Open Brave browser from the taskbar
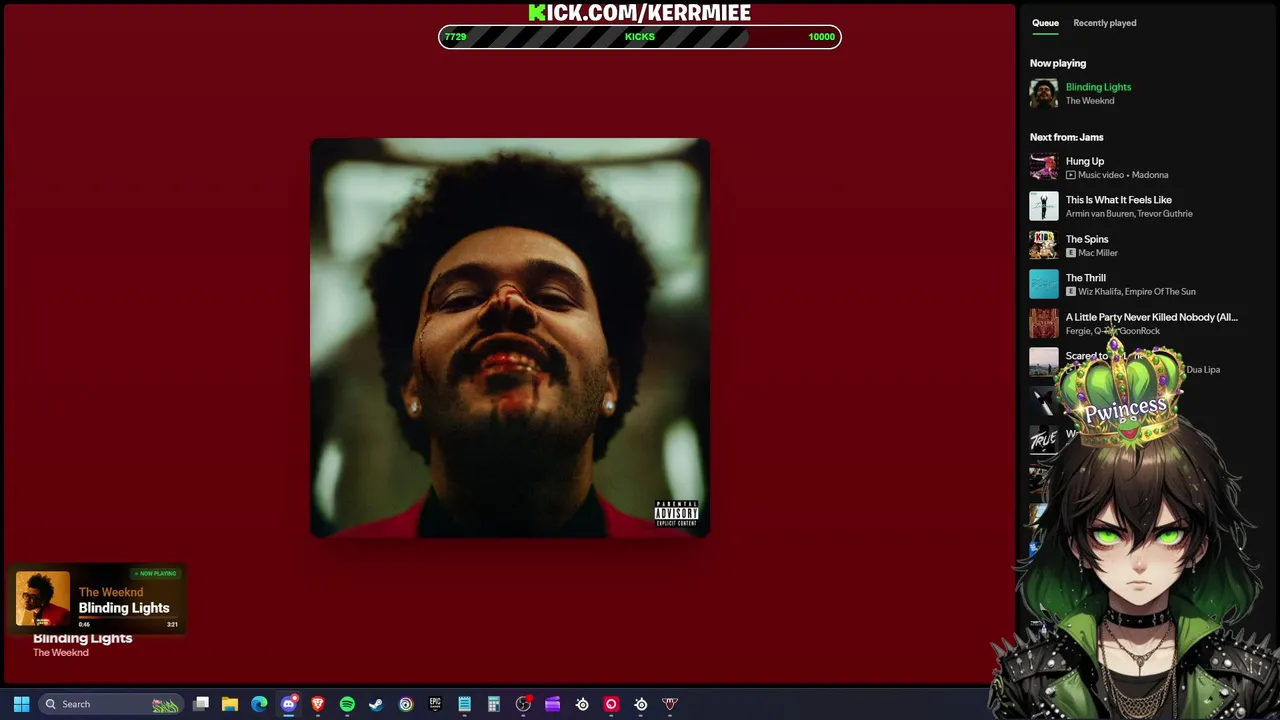 point(318,704)
